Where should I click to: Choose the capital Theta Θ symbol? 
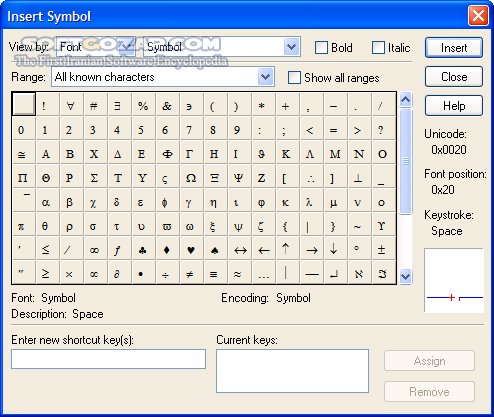48,176
